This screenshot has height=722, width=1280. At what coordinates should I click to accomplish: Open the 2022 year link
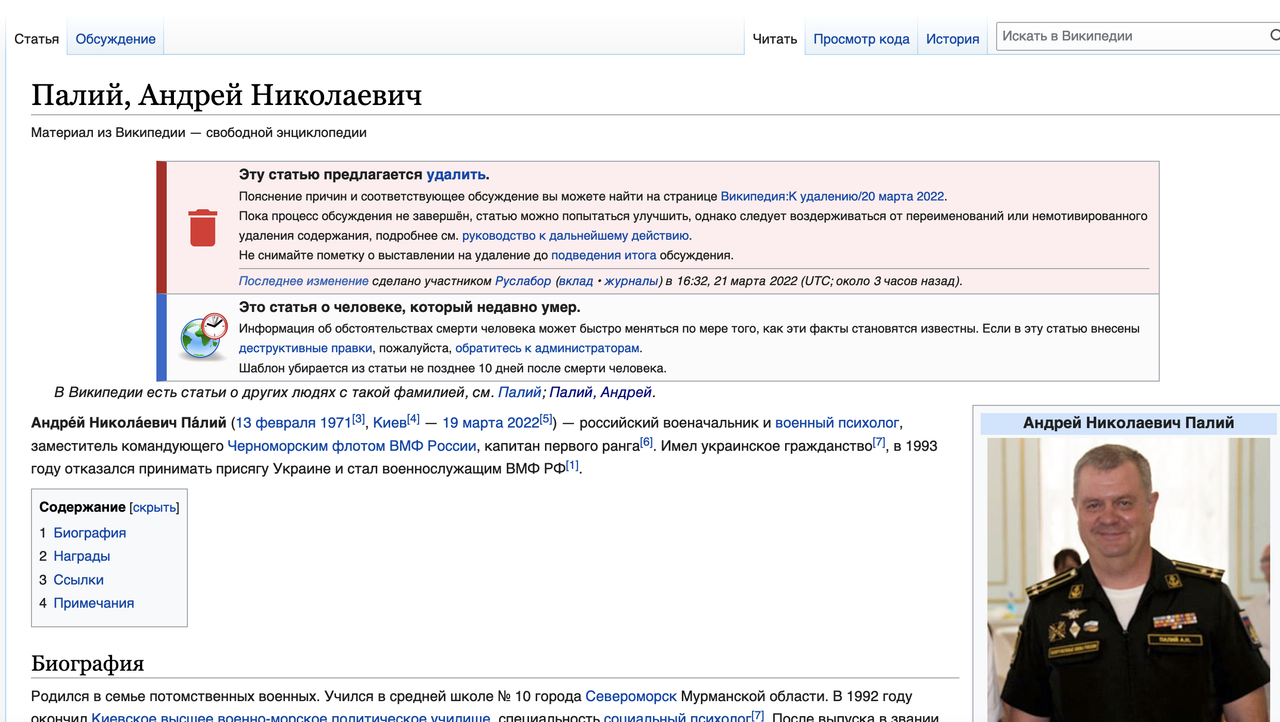tap(522, 423)
